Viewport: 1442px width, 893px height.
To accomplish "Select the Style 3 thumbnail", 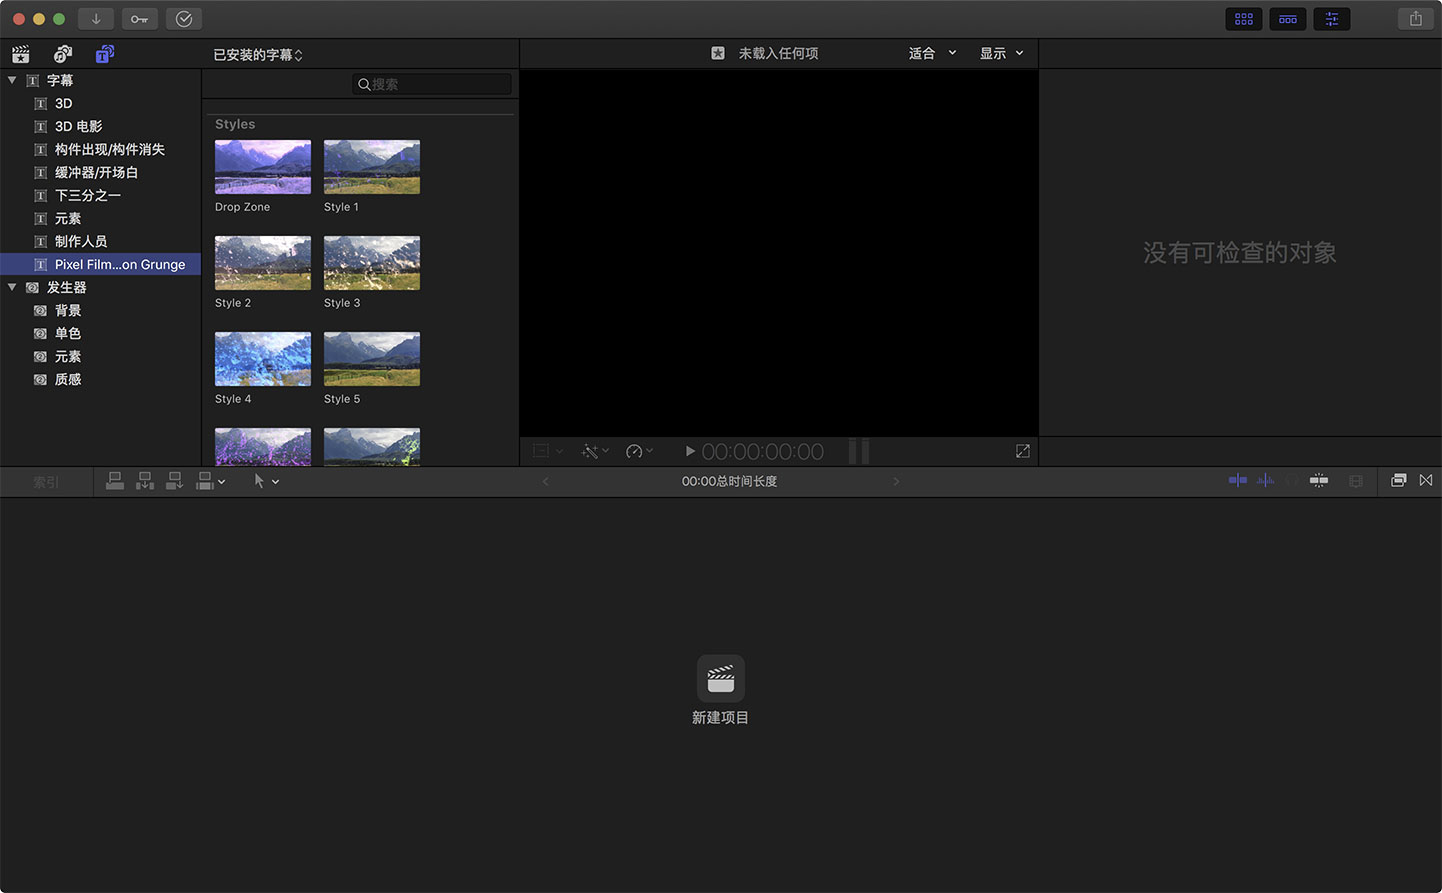I will coord(371,263).
